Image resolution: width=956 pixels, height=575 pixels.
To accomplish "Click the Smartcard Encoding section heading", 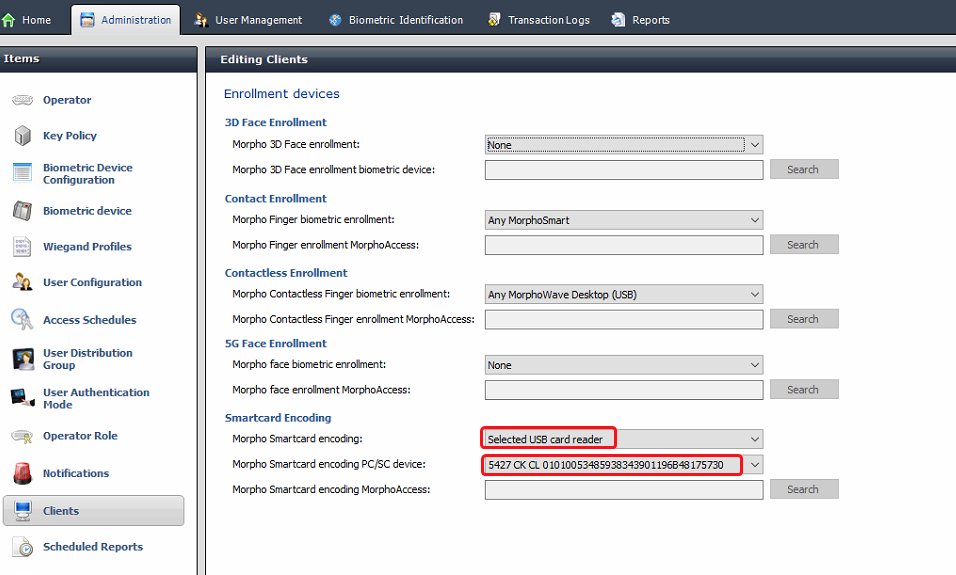I will [278, 418].
